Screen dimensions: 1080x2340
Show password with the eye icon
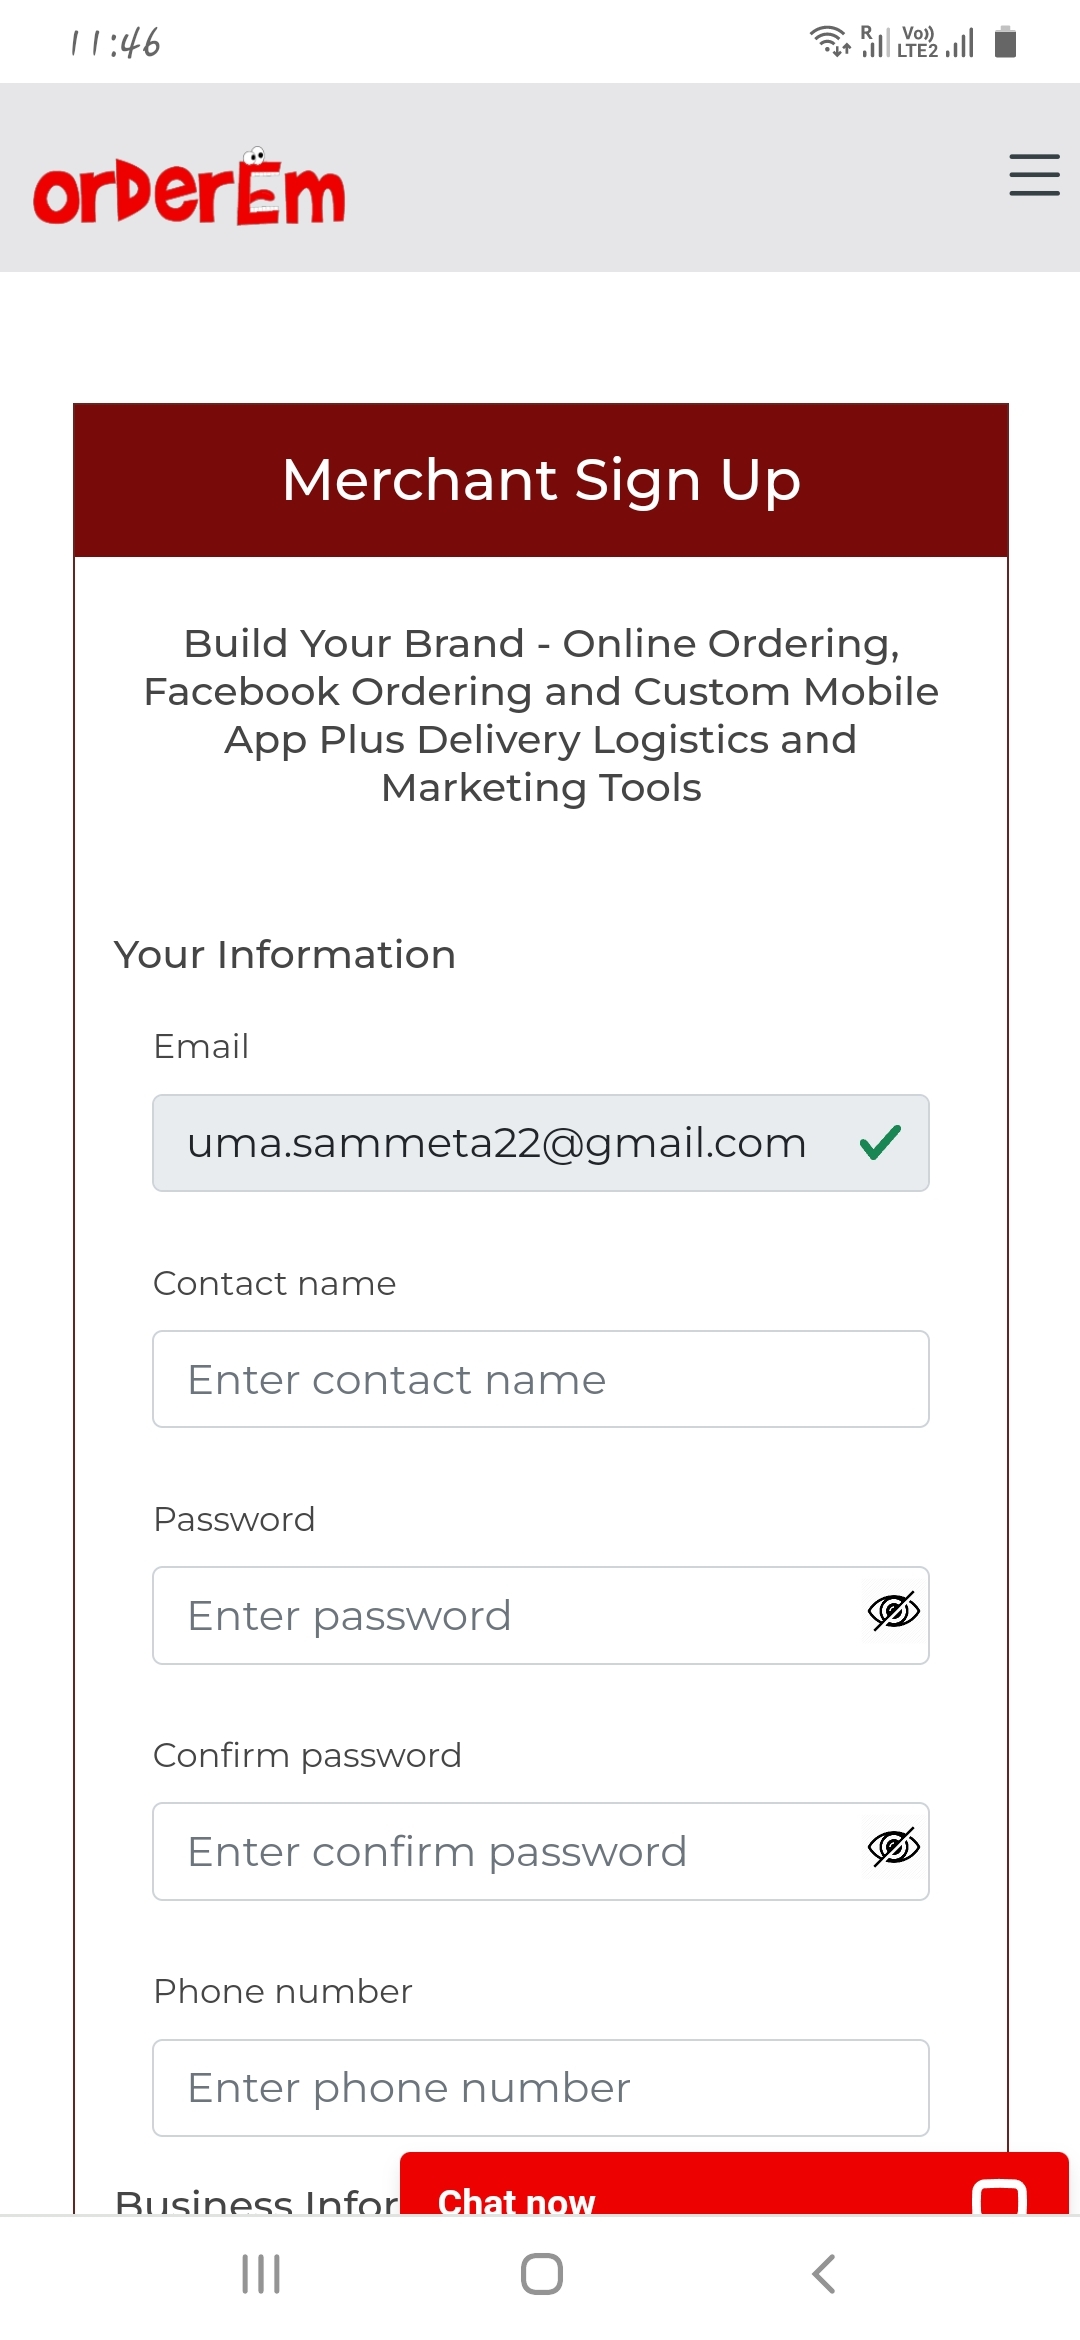[893, 1611]
